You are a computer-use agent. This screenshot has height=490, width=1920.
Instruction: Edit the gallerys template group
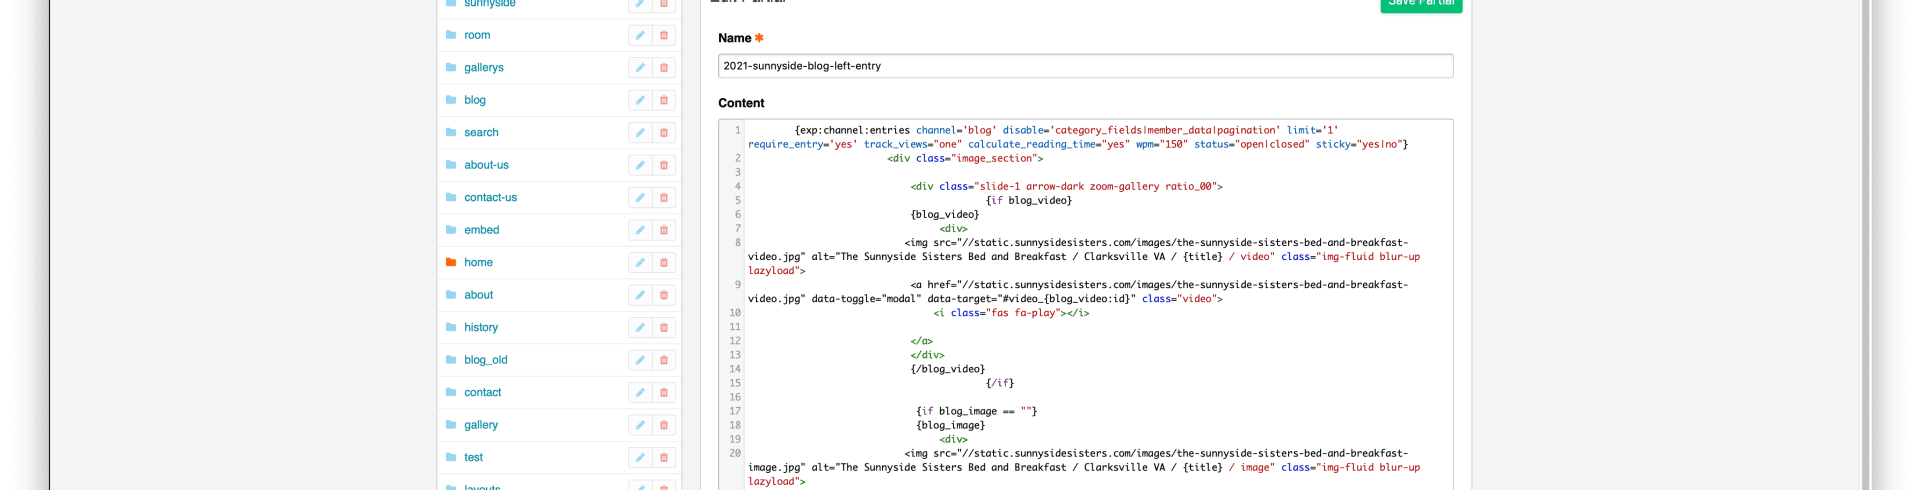(640, 68)
